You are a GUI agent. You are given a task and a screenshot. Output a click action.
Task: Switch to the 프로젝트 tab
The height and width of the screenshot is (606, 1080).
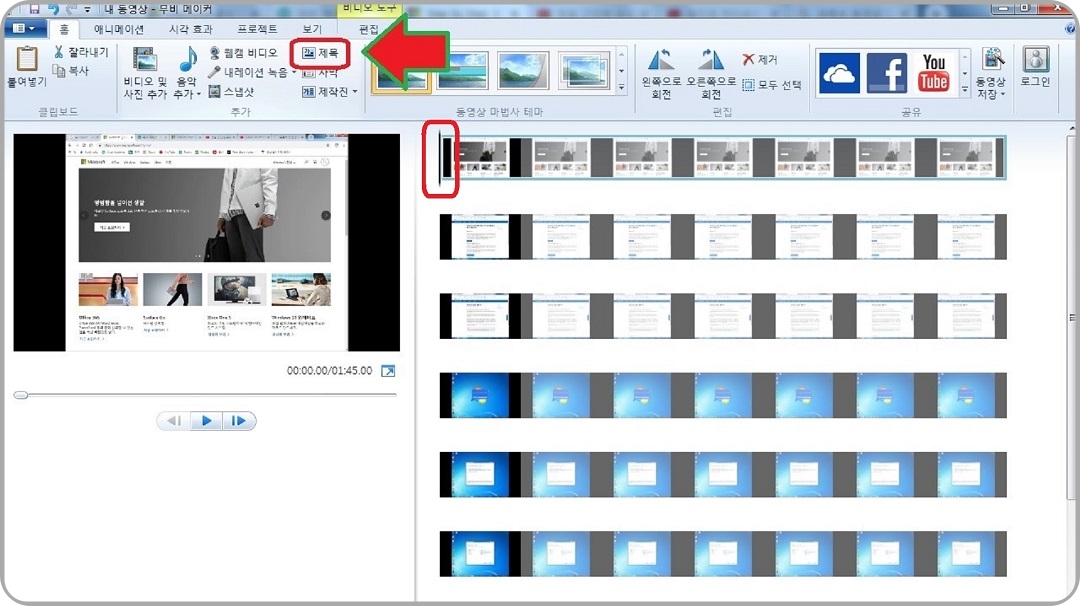(257, 29)
